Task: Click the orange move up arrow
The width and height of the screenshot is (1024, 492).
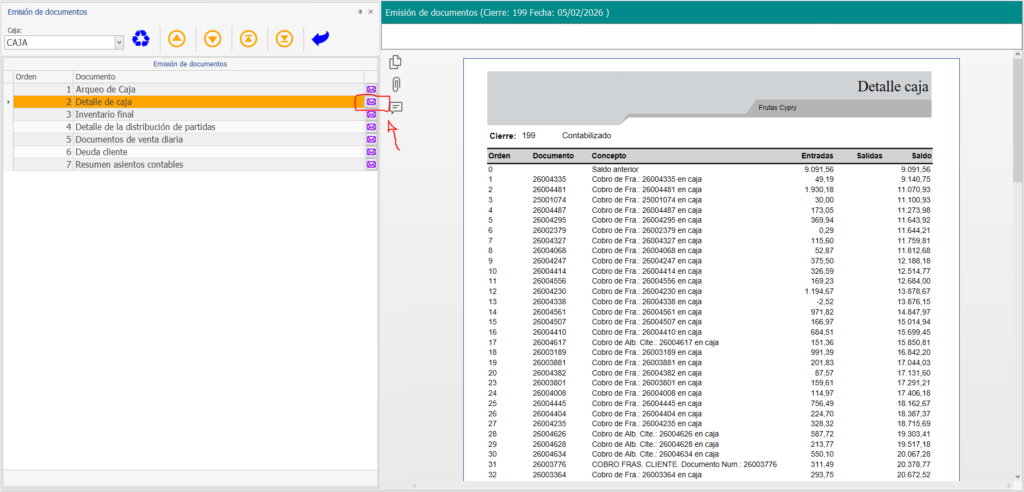Action: [x=177, y=39]
